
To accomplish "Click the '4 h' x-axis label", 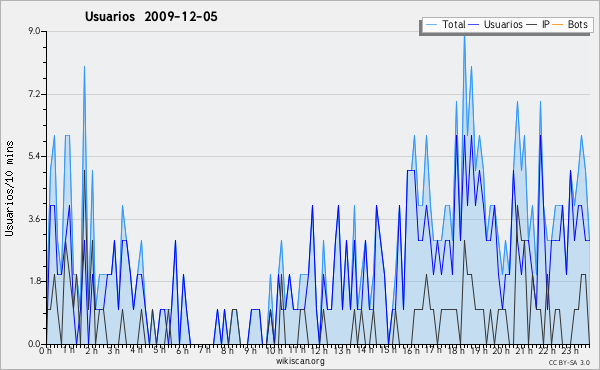I will [136, 350].
